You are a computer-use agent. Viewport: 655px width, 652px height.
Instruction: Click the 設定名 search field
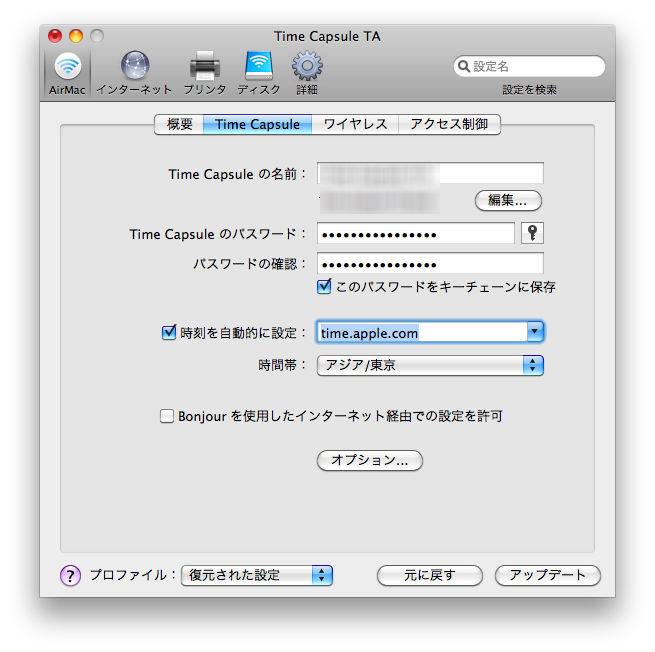pos(529,66)
